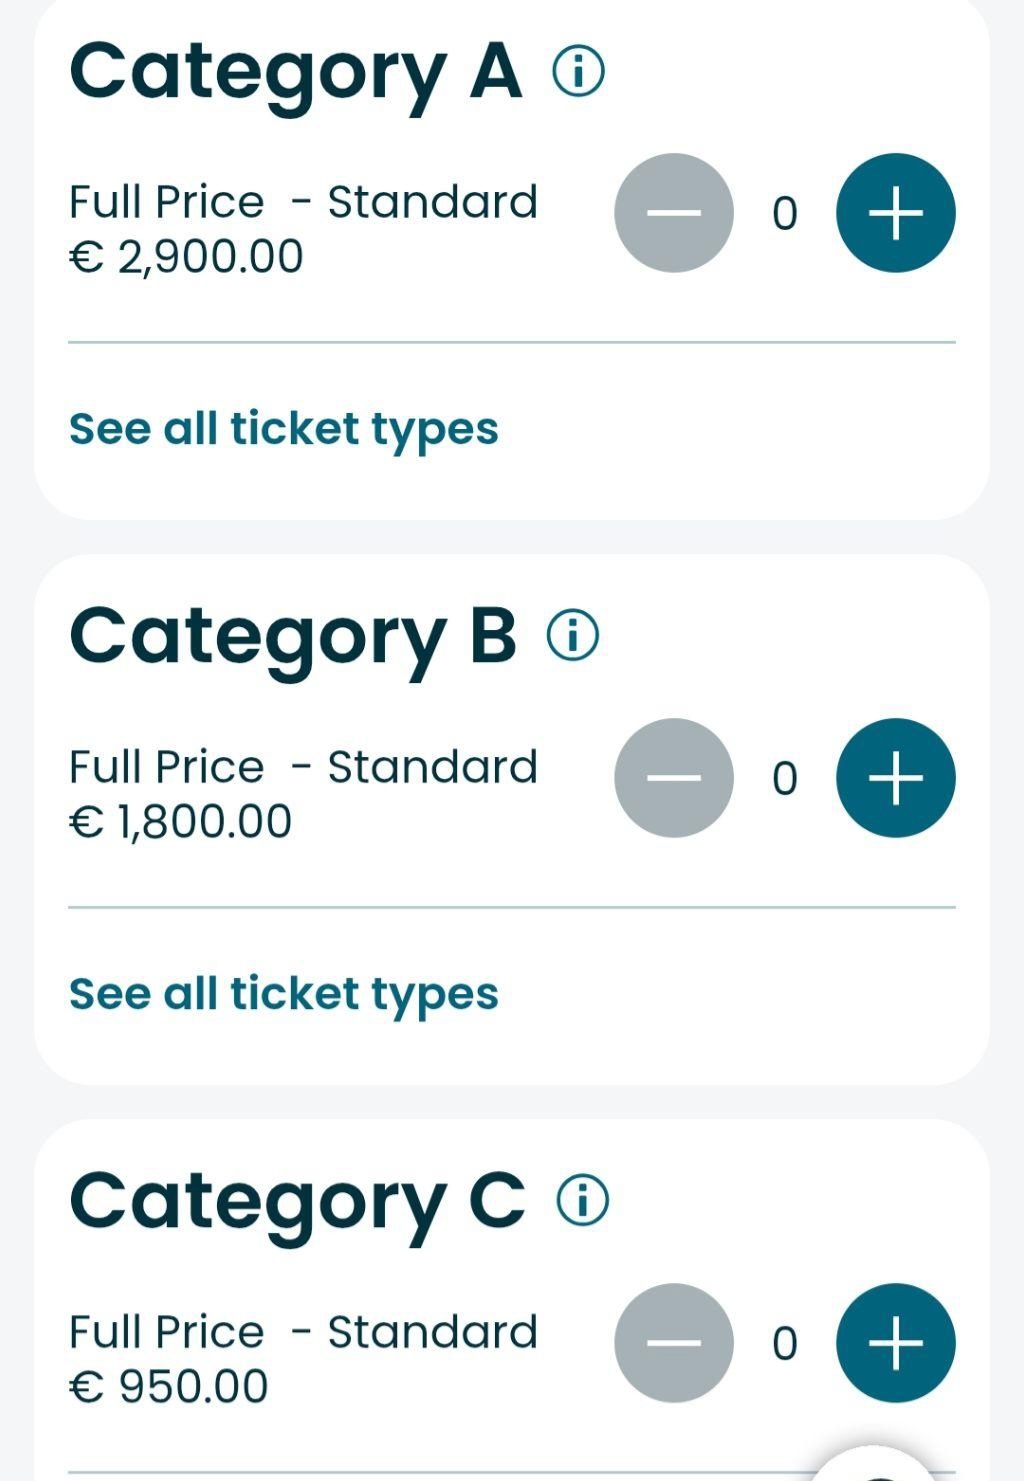
Task: Add one Category C standard ticket
Action: coord(895,1343)
